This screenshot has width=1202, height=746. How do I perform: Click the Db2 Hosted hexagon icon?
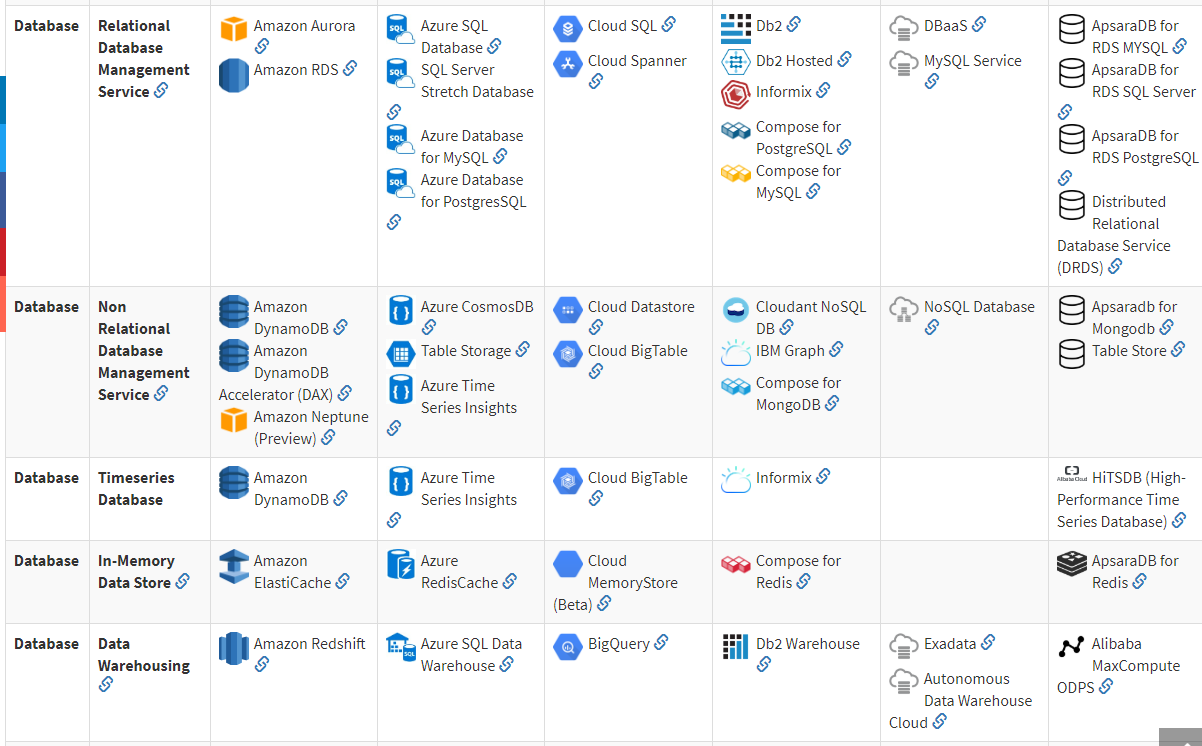tap(736, 62)
